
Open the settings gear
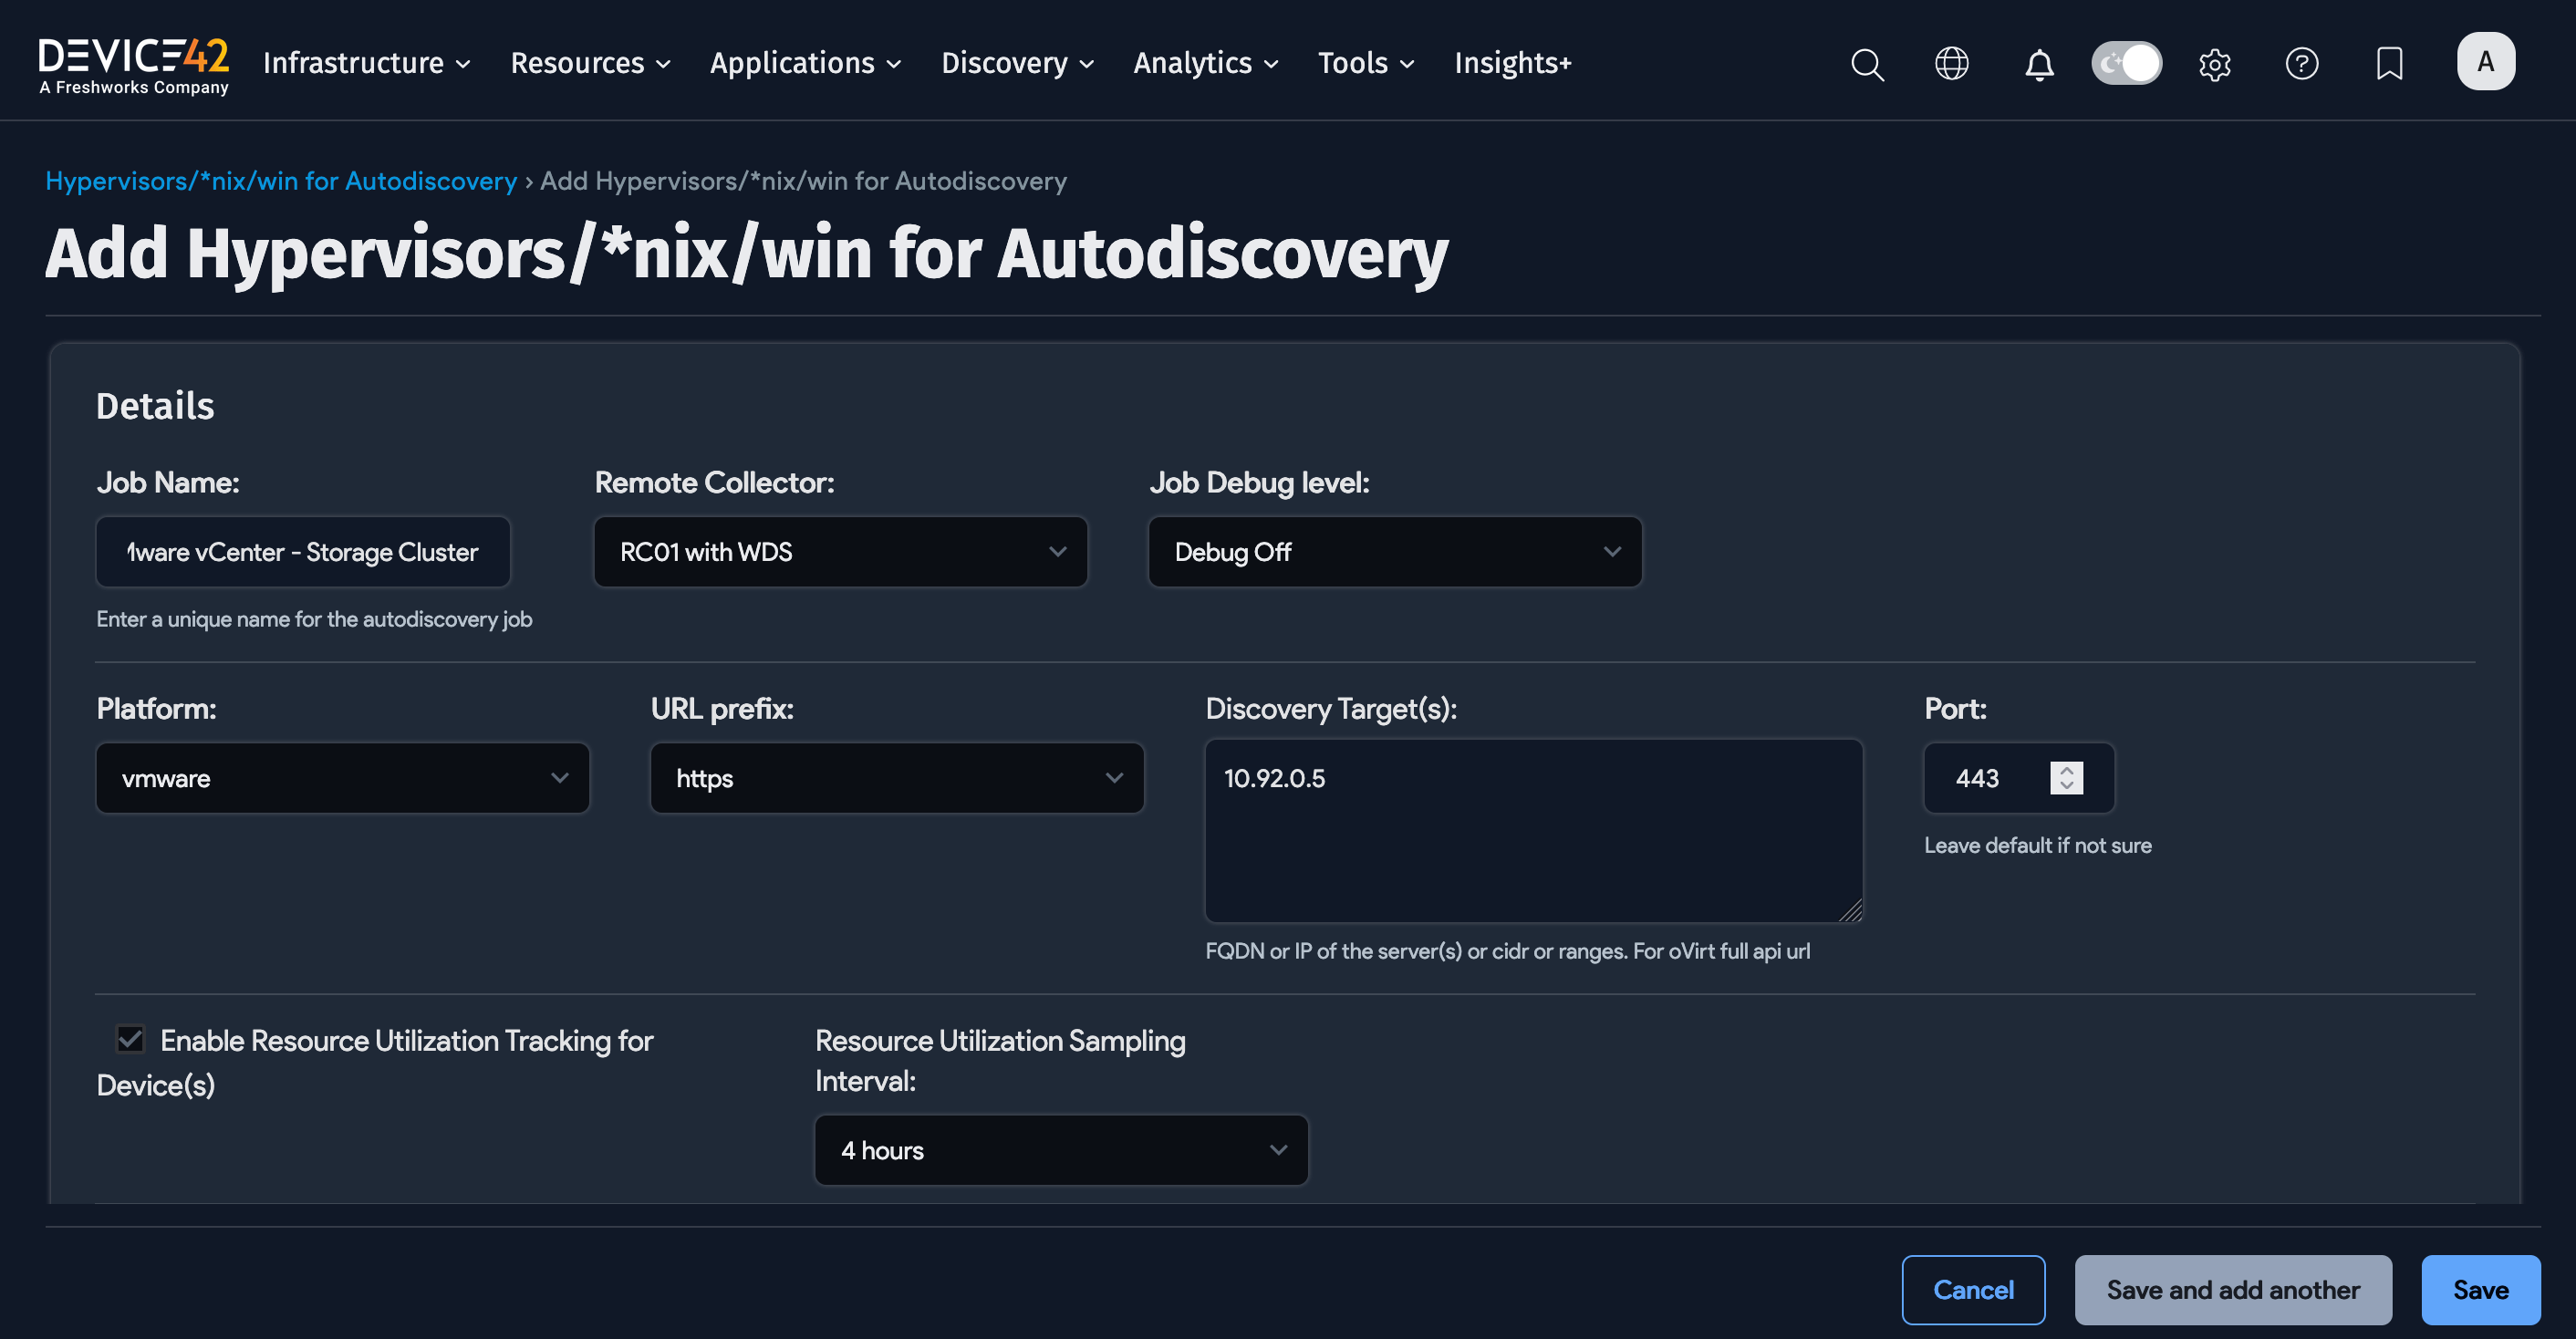coord(2214,63)
